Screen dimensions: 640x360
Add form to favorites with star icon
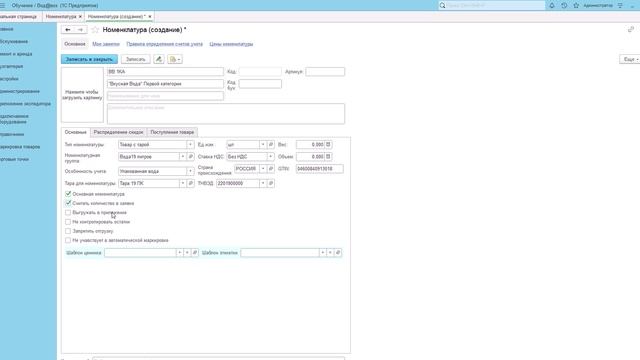pyautogui.click(x=95, y=30)
